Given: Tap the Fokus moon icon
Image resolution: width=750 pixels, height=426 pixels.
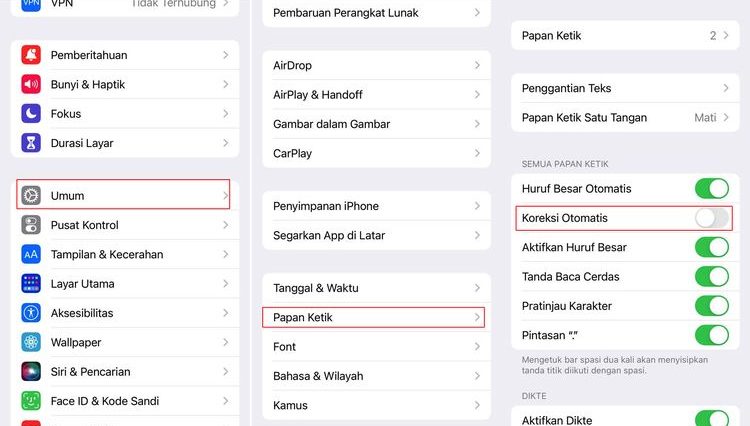Looking at the screenshot, I should [x=31, y=114].
